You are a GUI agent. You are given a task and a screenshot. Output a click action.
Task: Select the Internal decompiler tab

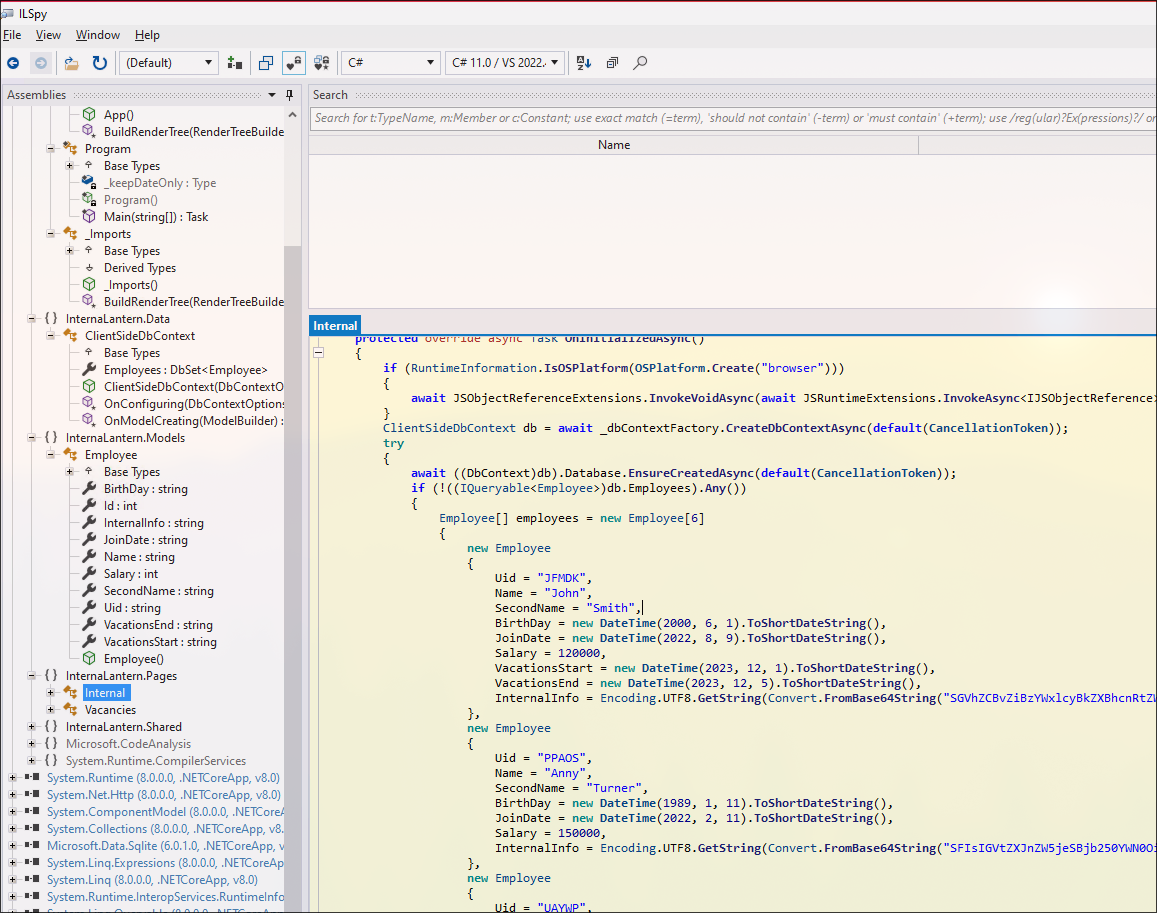[334, 326]
